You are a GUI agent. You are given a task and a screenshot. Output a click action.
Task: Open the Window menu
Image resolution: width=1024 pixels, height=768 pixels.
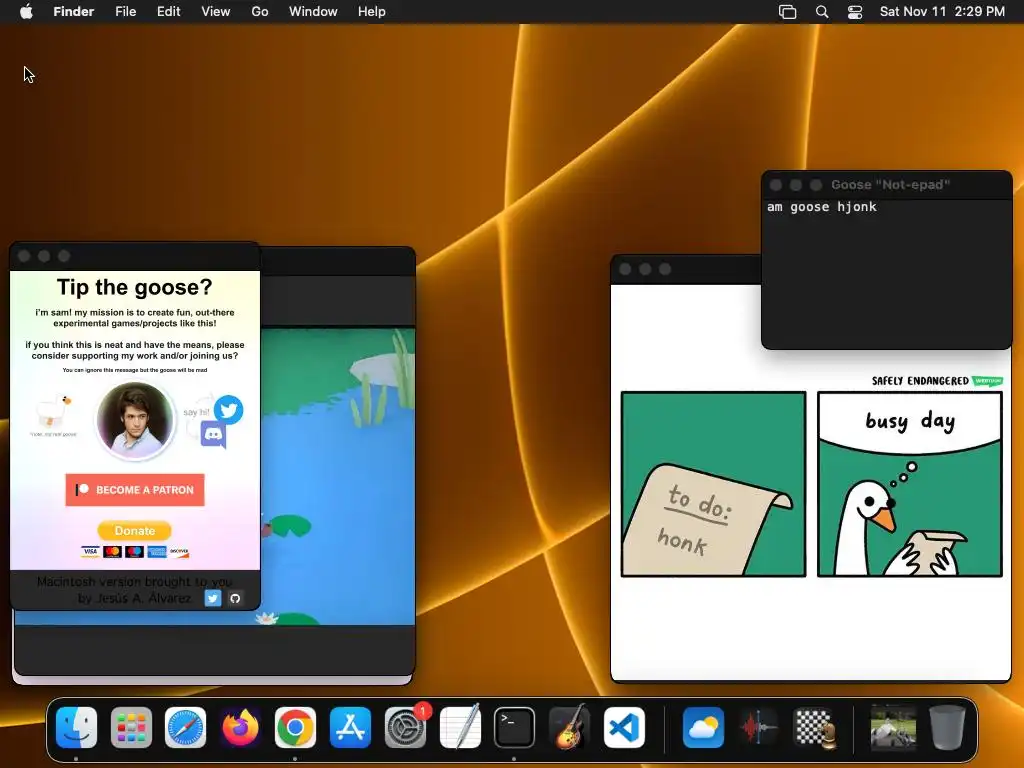(313, 12)
